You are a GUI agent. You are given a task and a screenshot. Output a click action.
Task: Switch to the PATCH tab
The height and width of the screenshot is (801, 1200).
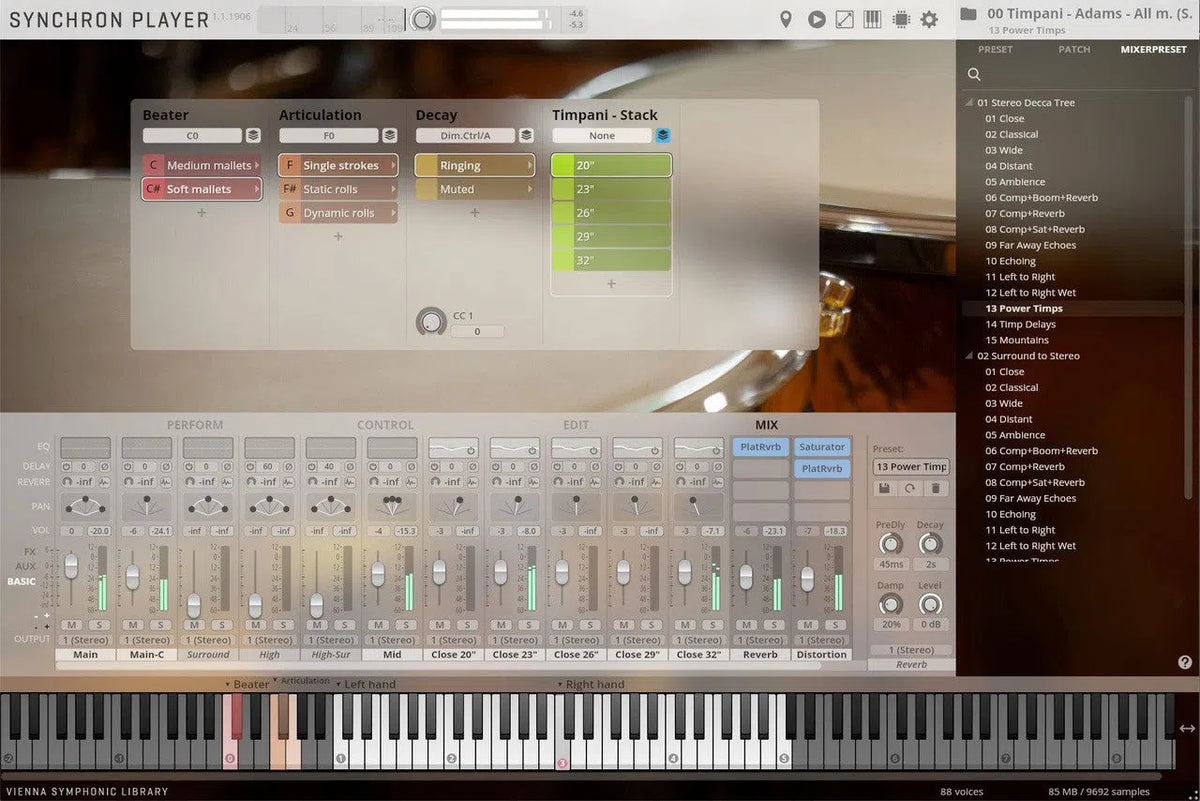click(1074, 49)
